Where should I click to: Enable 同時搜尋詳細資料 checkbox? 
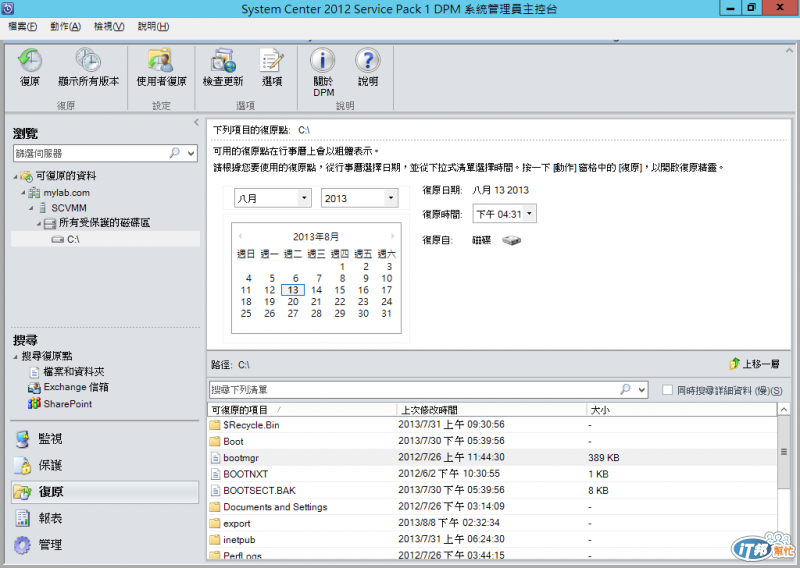[x=667, y=390]
